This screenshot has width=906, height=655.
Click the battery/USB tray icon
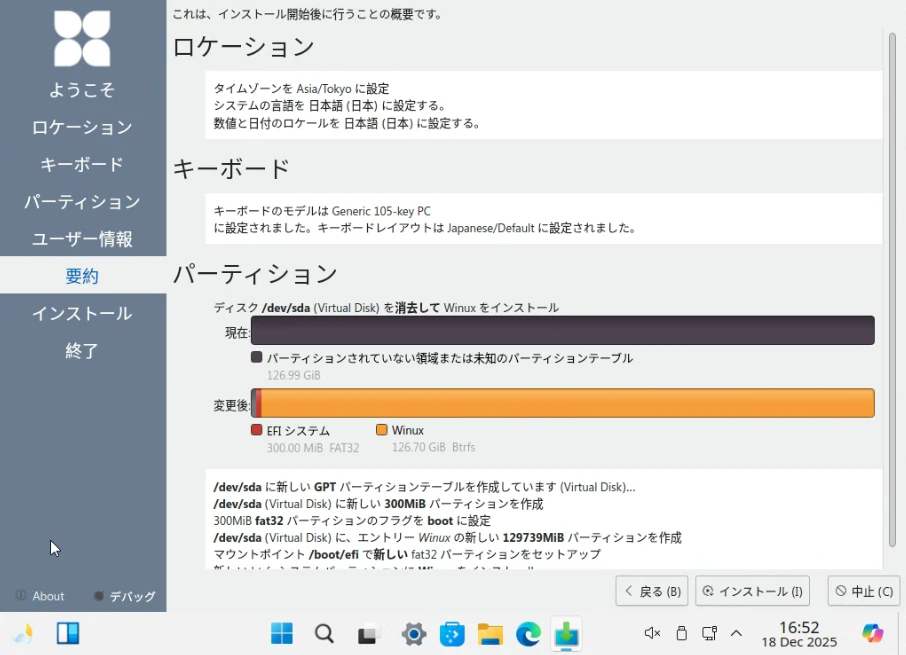tap(682, 633)
